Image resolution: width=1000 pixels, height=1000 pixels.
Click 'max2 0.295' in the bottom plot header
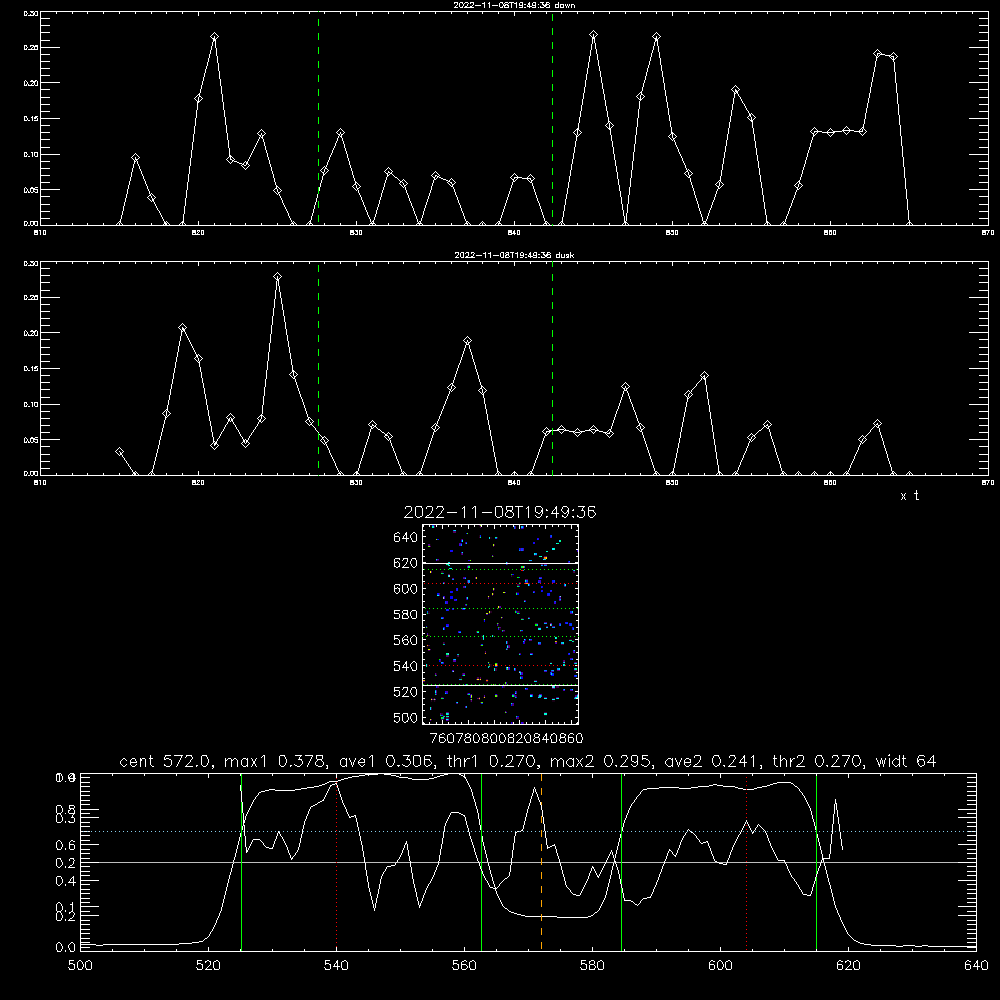pos(599,761)
